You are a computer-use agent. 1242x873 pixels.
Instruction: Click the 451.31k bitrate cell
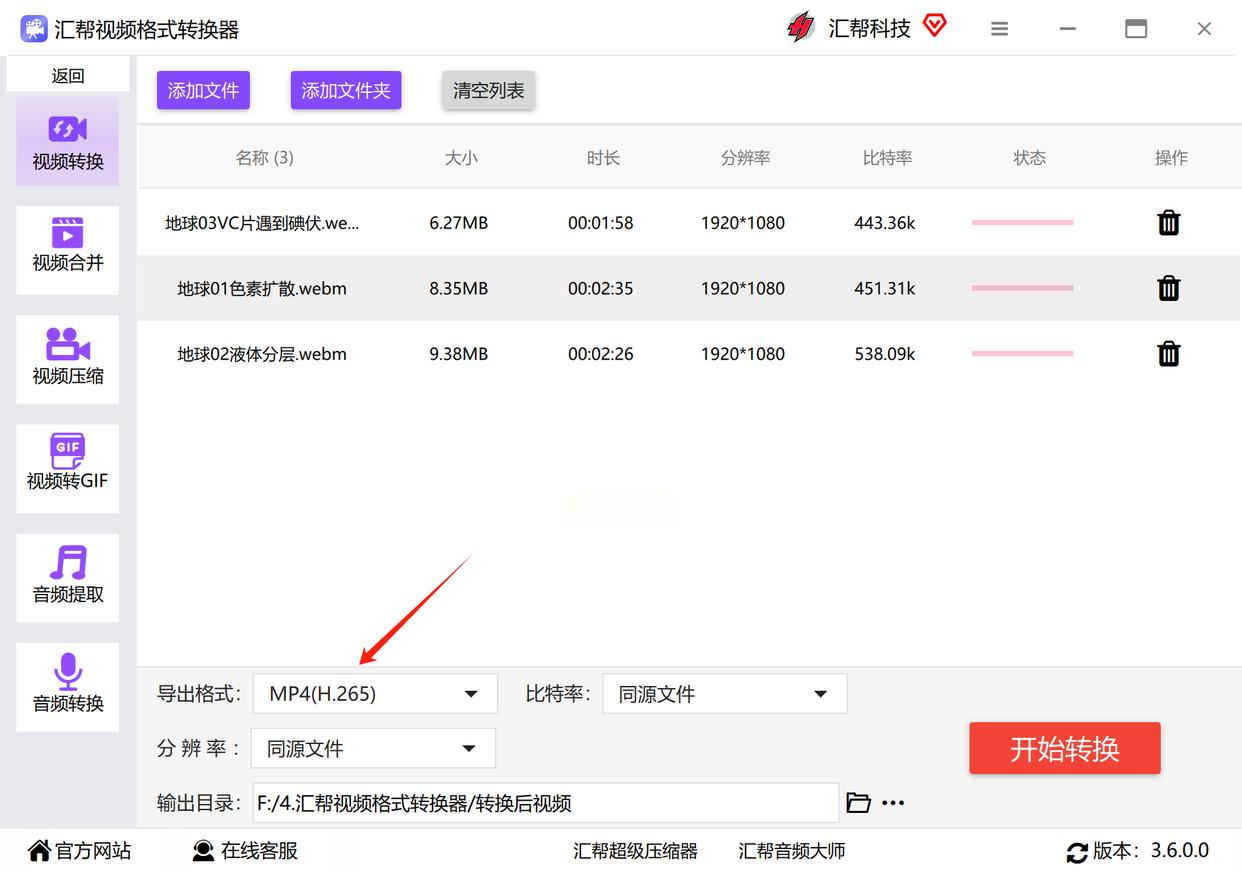[x=885, y=288]
